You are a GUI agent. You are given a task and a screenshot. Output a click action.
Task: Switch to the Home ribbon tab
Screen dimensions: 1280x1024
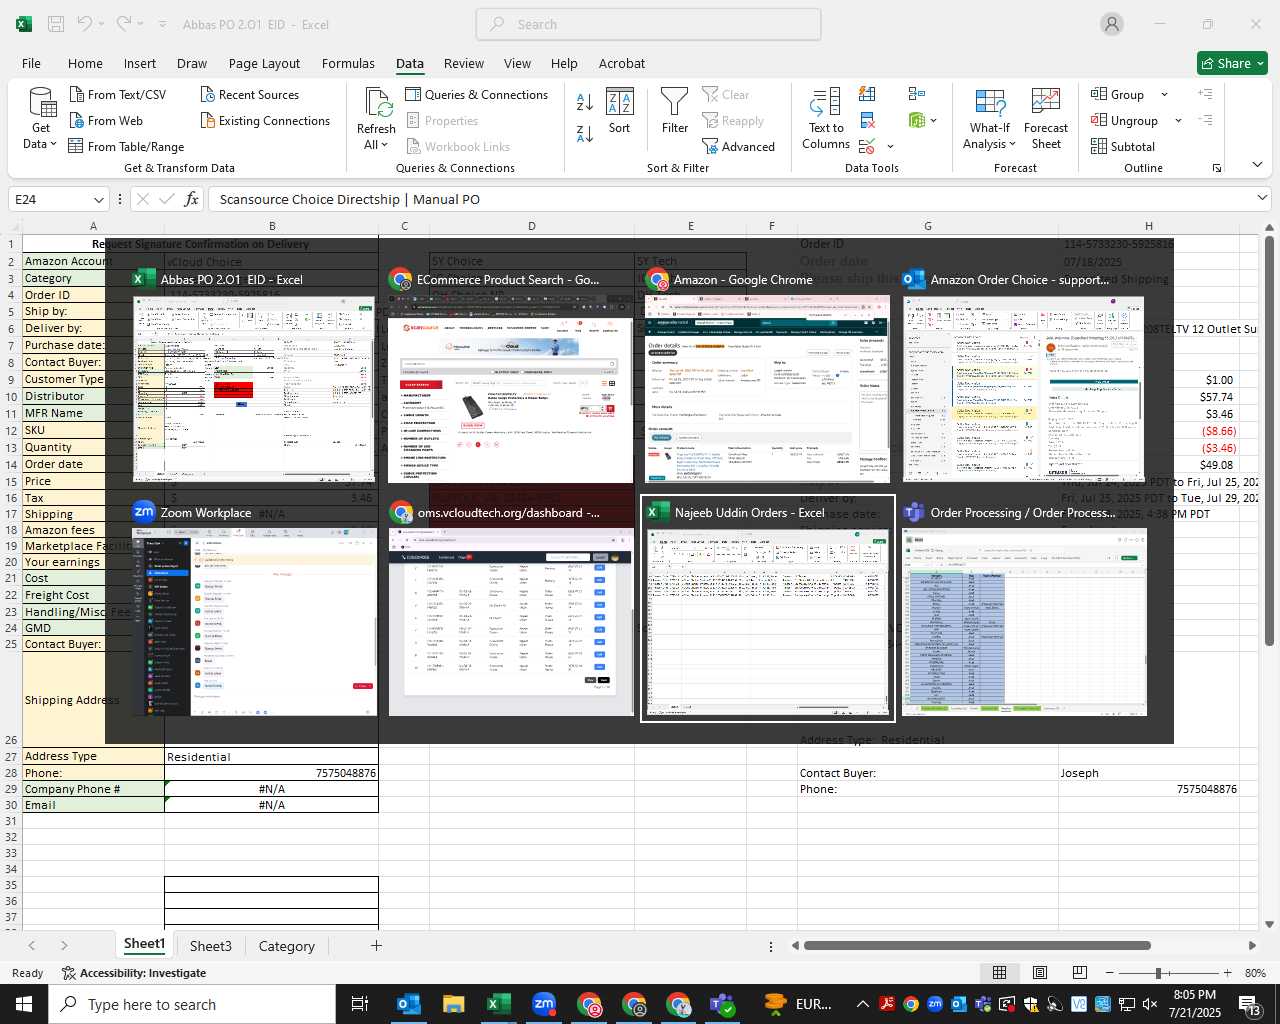[85, 63]
